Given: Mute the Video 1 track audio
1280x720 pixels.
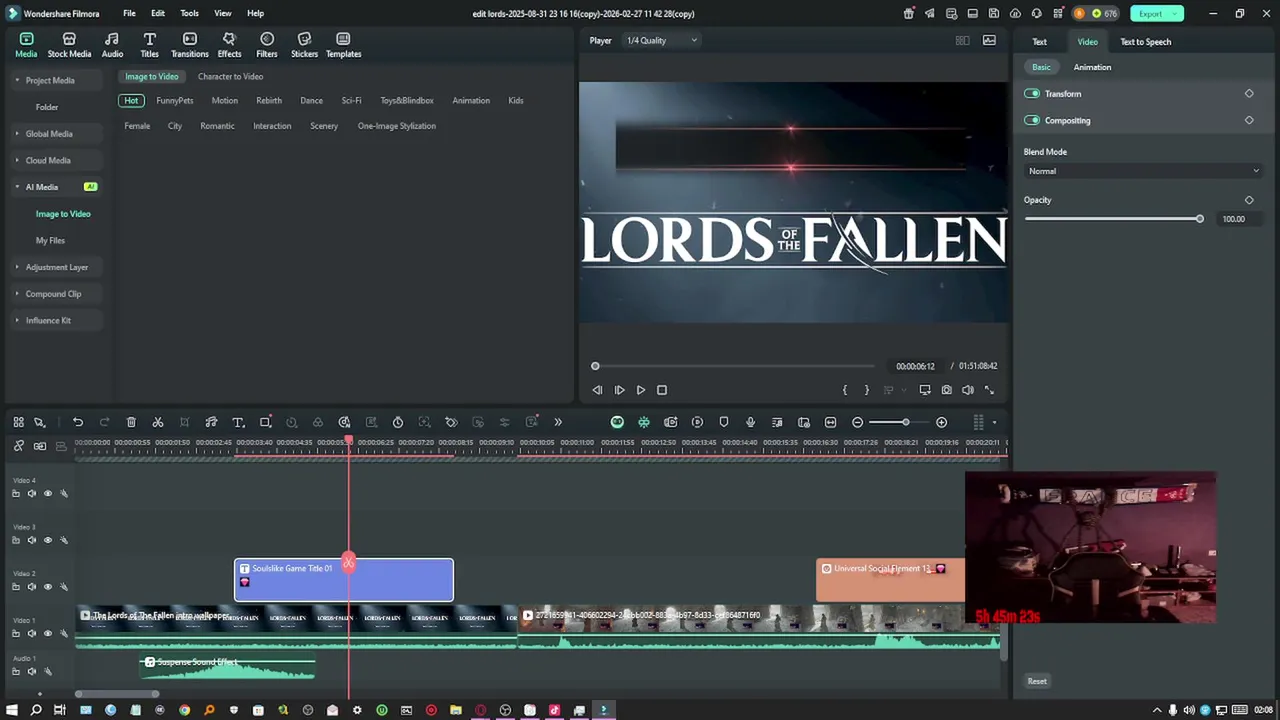Looking at the screenshot, I should [31, 633].
